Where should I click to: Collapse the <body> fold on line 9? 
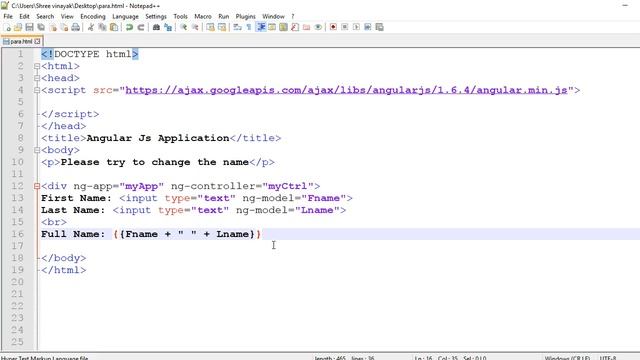(37, 150)
